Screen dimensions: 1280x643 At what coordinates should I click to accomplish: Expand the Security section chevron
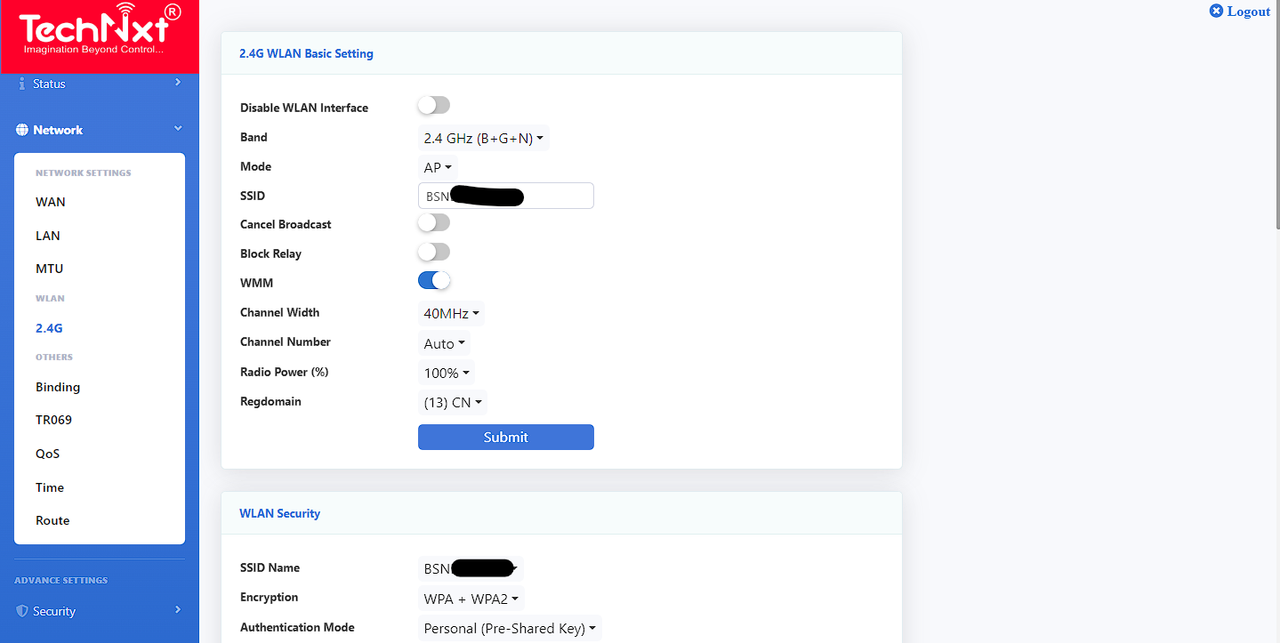tap(177, 609)
